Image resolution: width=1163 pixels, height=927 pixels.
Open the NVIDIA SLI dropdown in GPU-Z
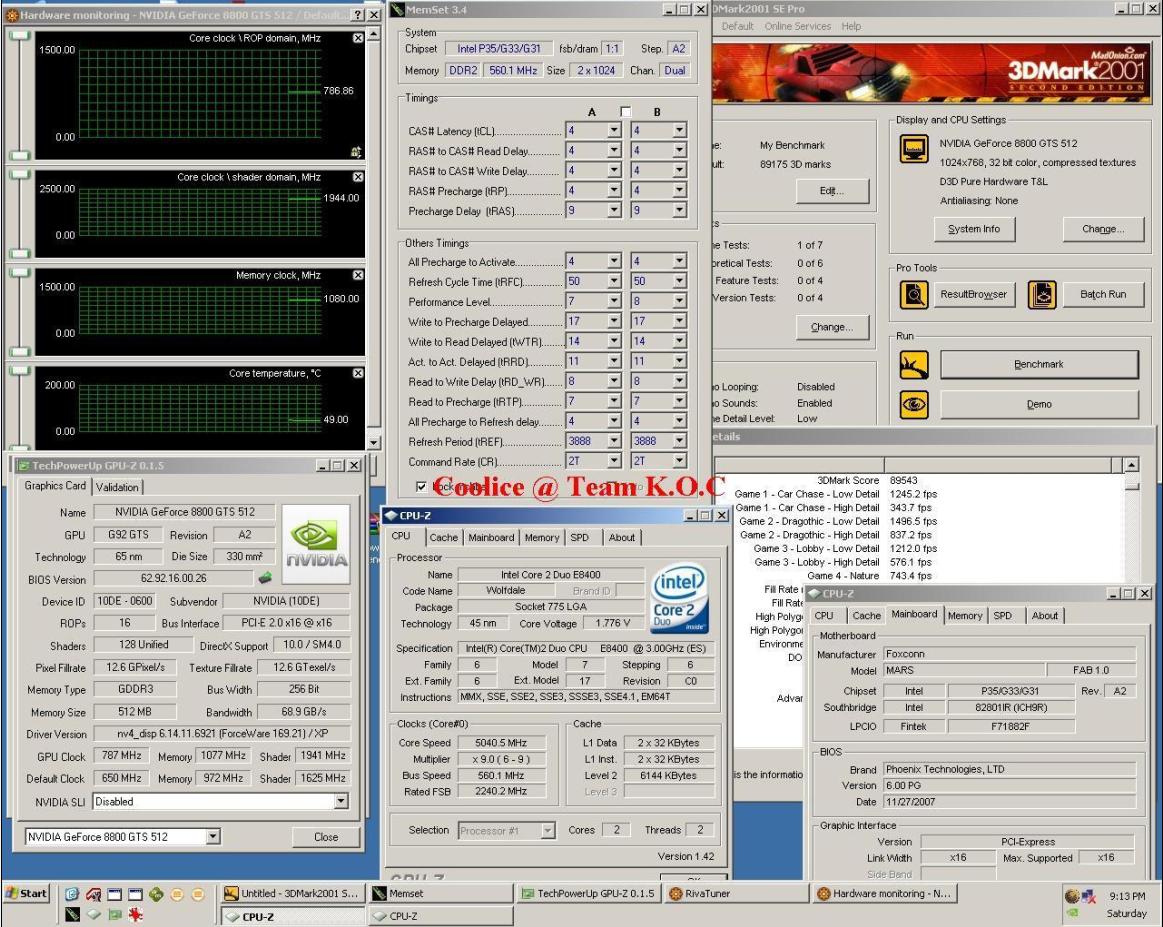[x=340, y=802]
